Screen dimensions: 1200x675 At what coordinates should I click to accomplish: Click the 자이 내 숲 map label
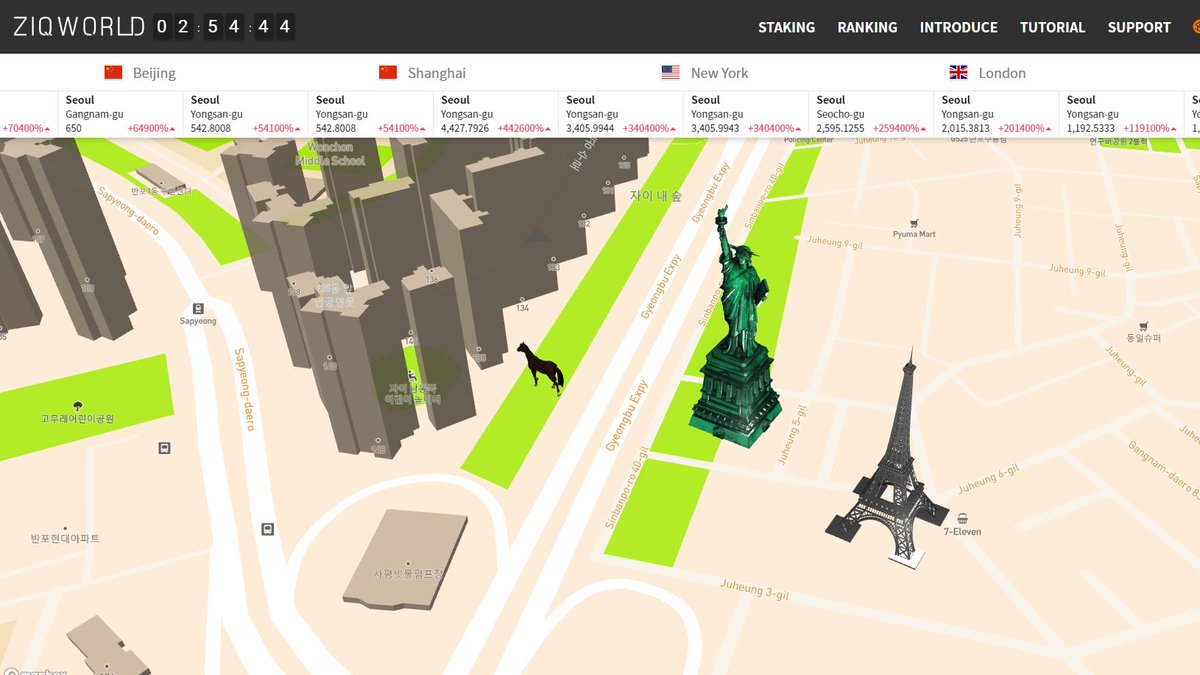(655, 197)
